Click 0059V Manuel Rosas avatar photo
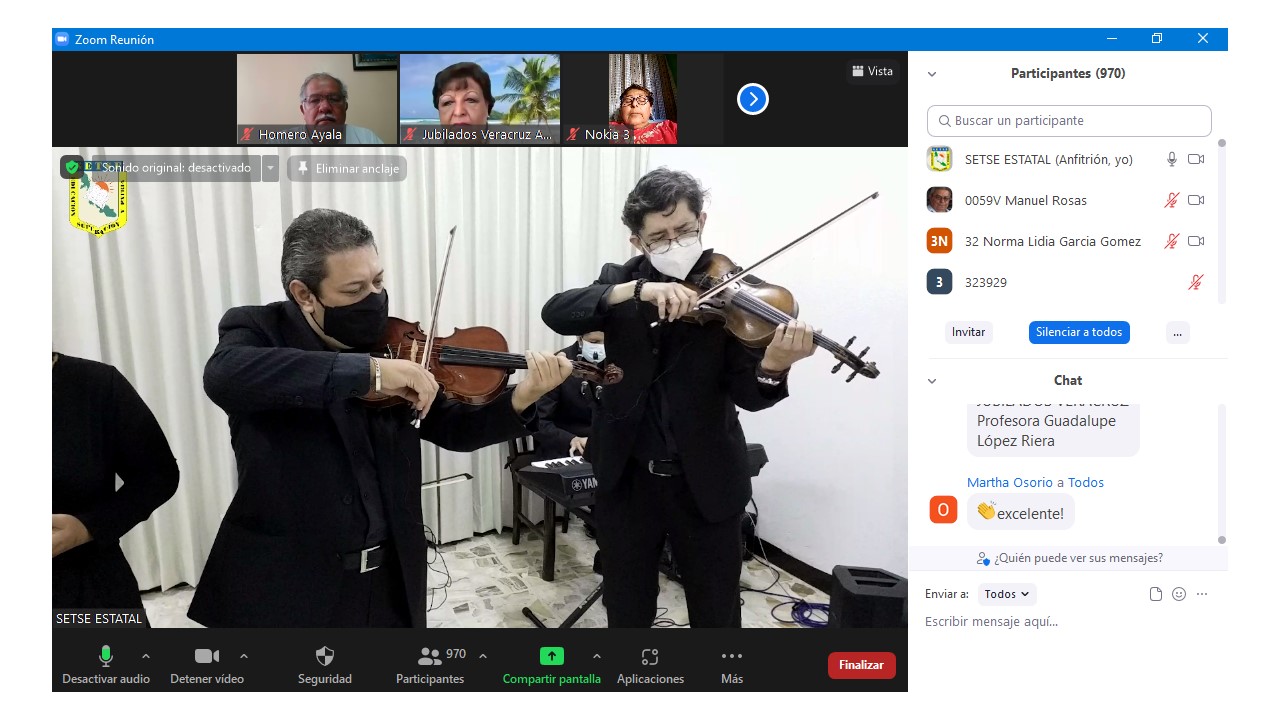This screenshot has height=720, width=1280. (x=939, y=200)
